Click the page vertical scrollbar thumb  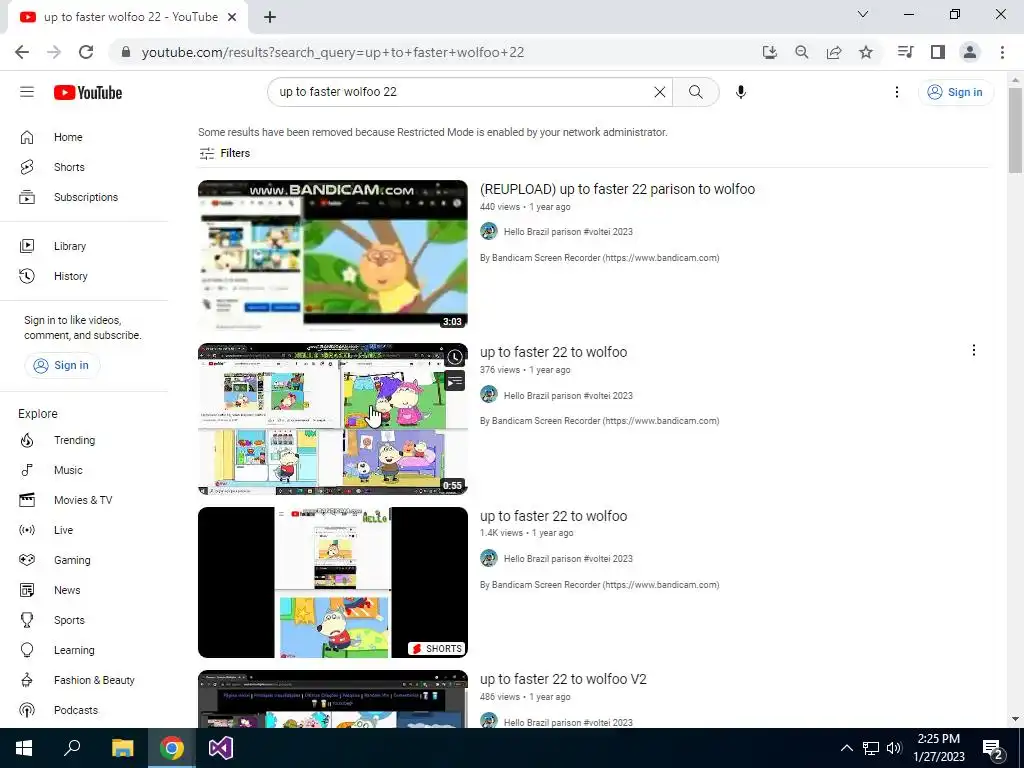click(x=1016, y=131)
